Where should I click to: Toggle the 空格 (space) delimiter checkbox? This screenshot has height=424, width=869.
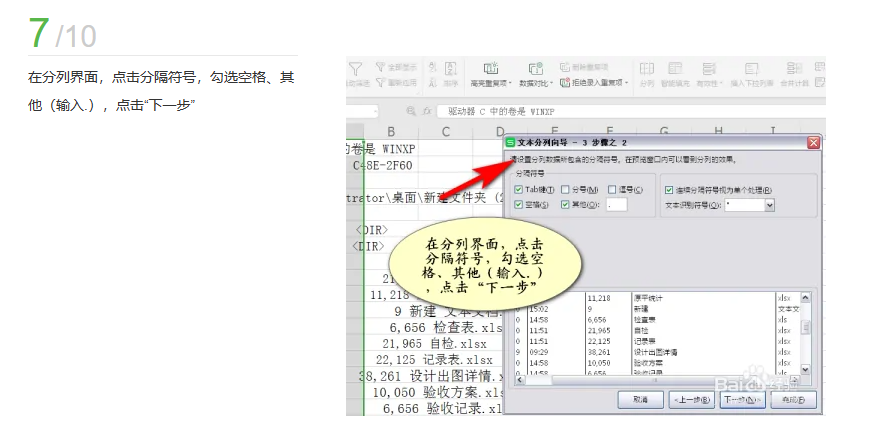518,205
